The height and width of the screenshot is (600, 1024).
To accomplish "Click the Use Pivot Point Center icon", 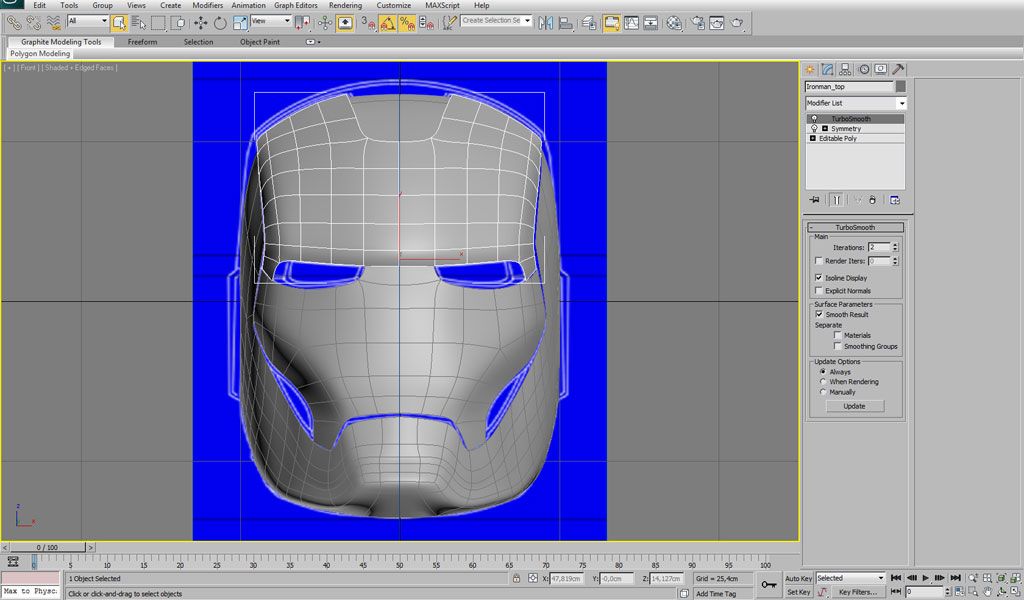I will click(302, 23).
